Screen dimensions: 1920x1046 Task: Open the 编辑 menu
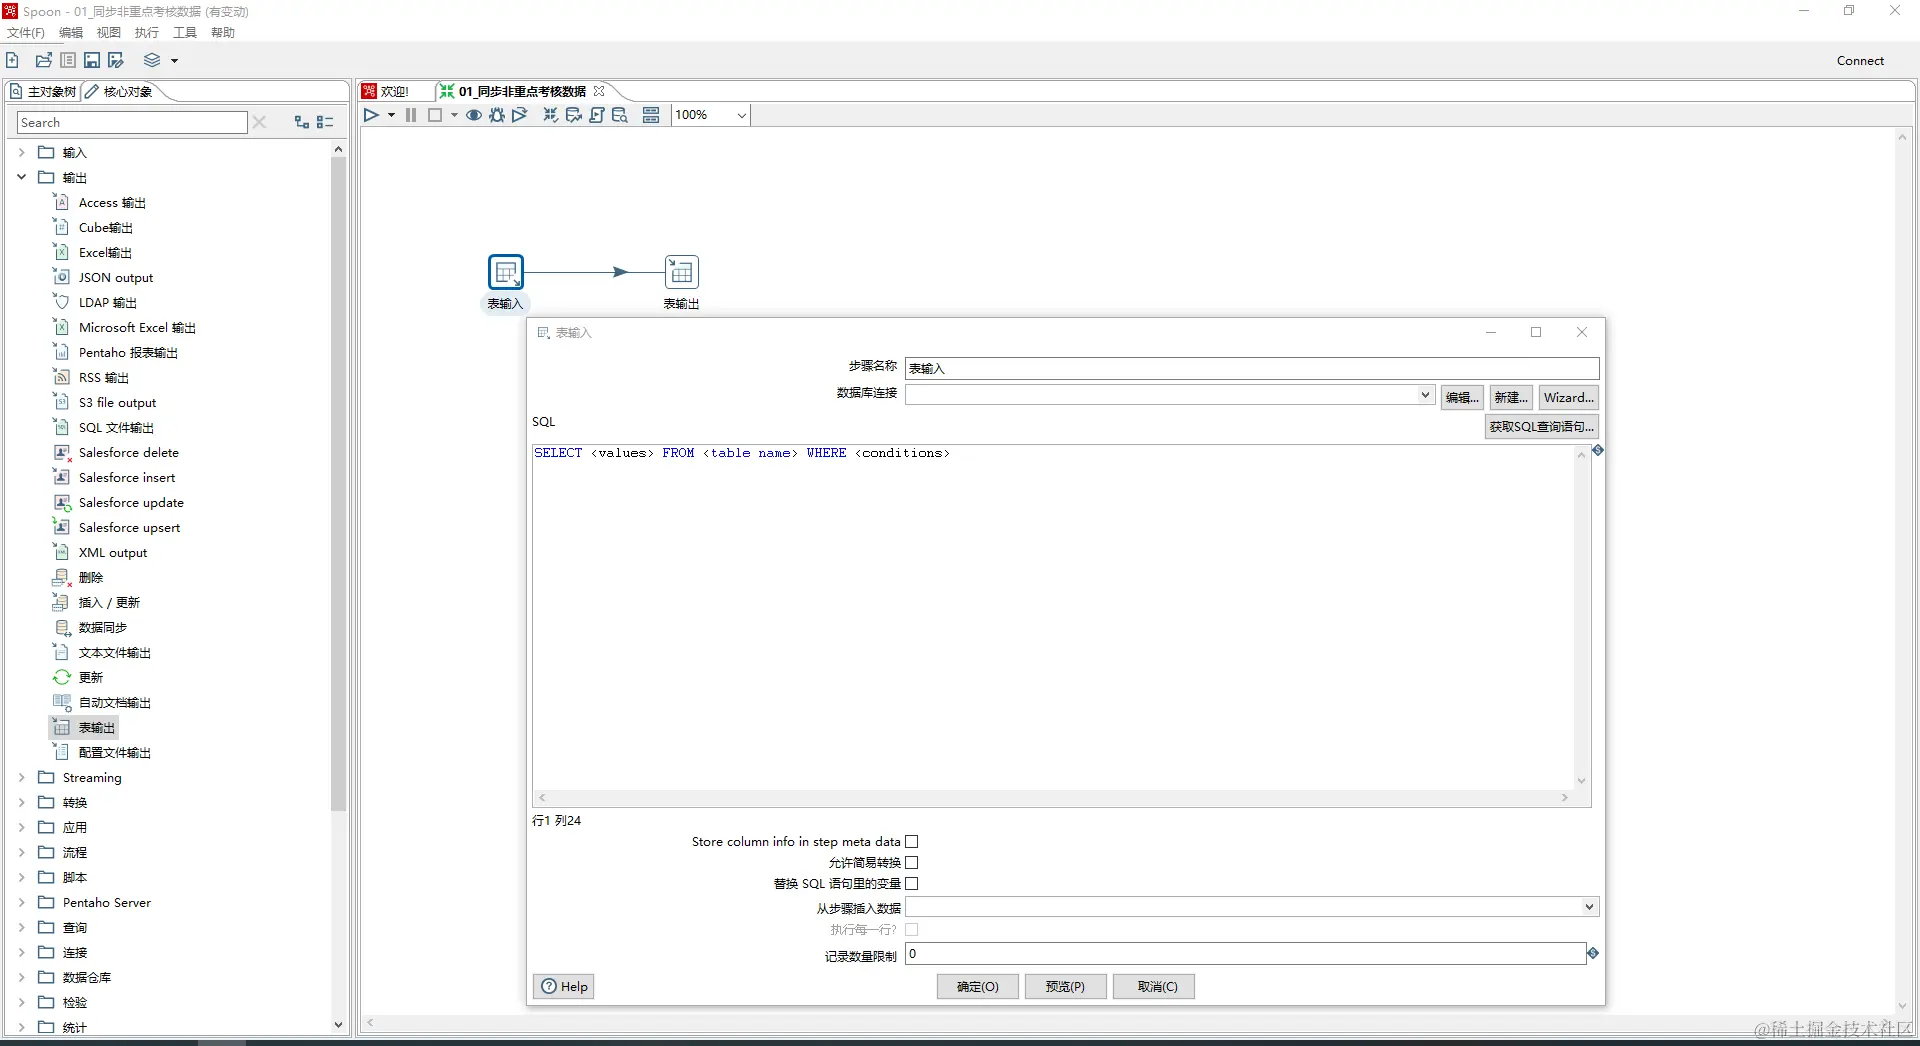tap(71, 33)
